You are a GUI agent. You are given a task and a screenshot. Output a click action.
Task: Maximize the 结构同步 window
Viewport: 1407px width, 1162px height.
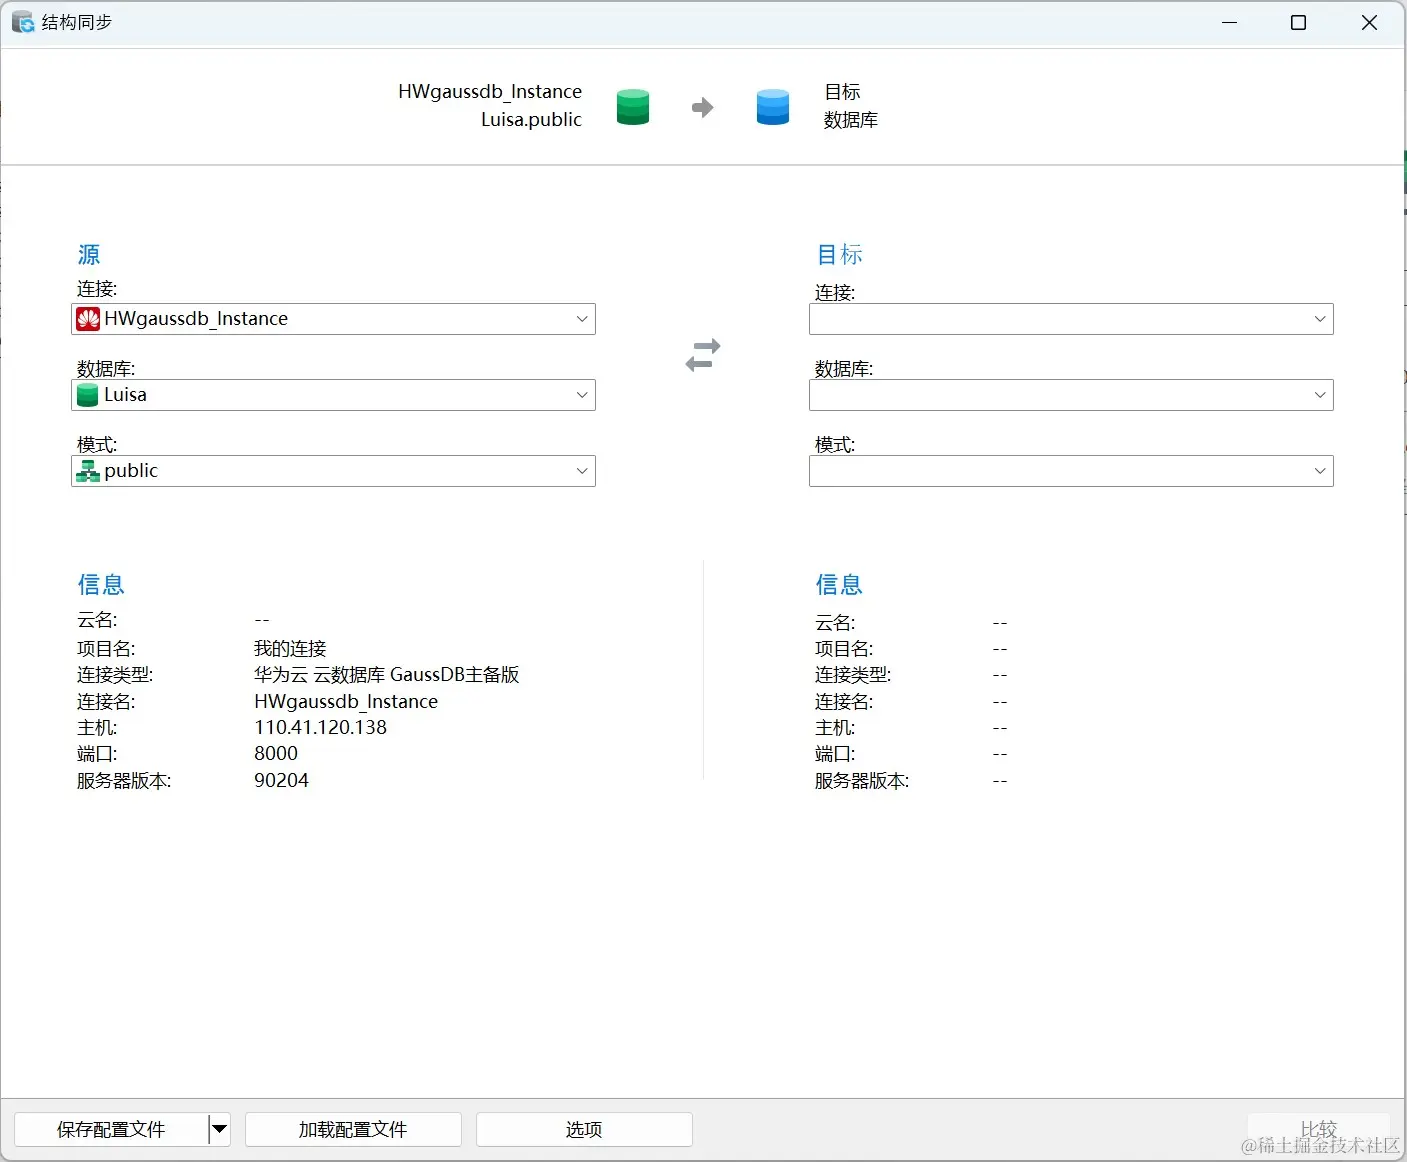coord(1298,22)
